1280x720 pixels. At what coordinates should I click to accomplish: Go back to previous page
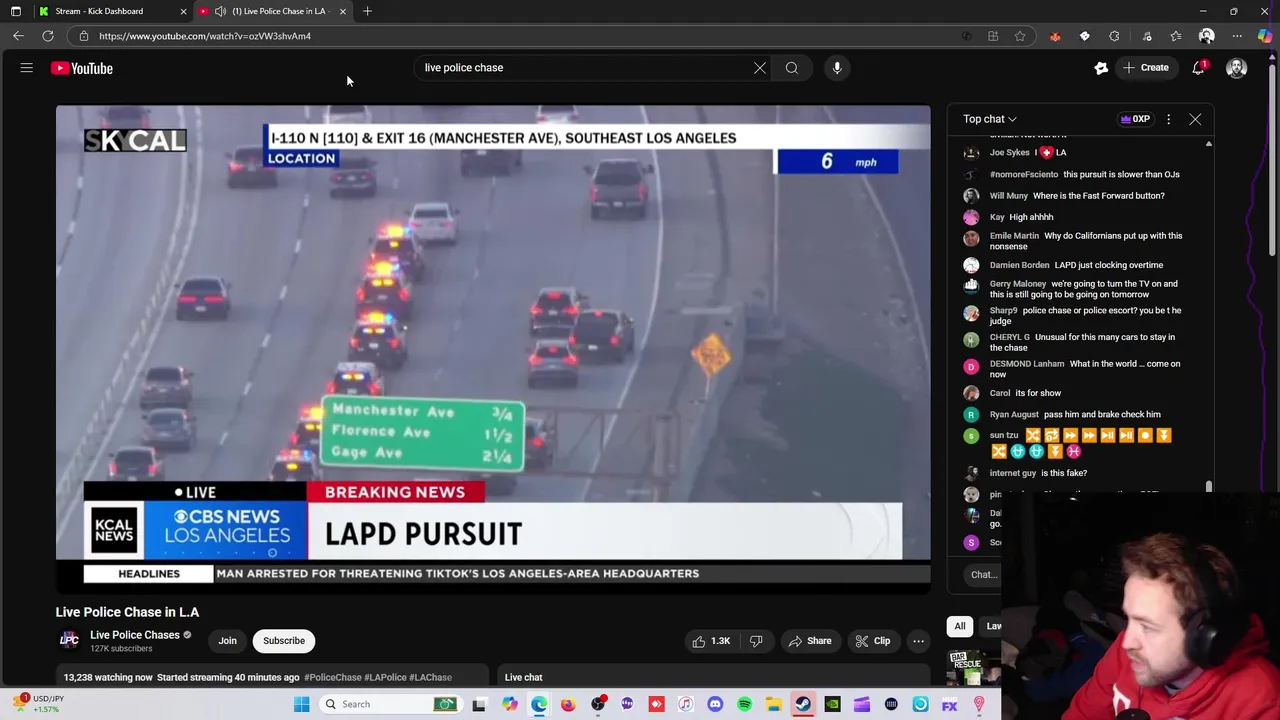pyautogui.click(x=18, y=36)
